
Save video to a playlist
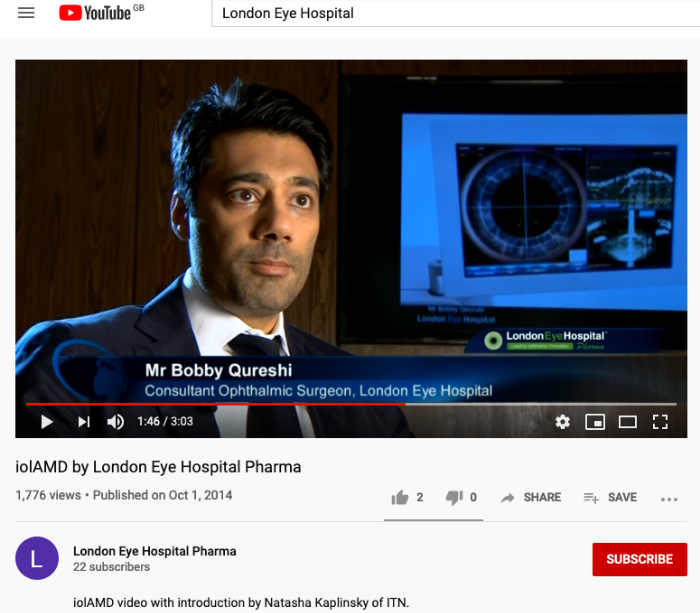tap(610, 497)
